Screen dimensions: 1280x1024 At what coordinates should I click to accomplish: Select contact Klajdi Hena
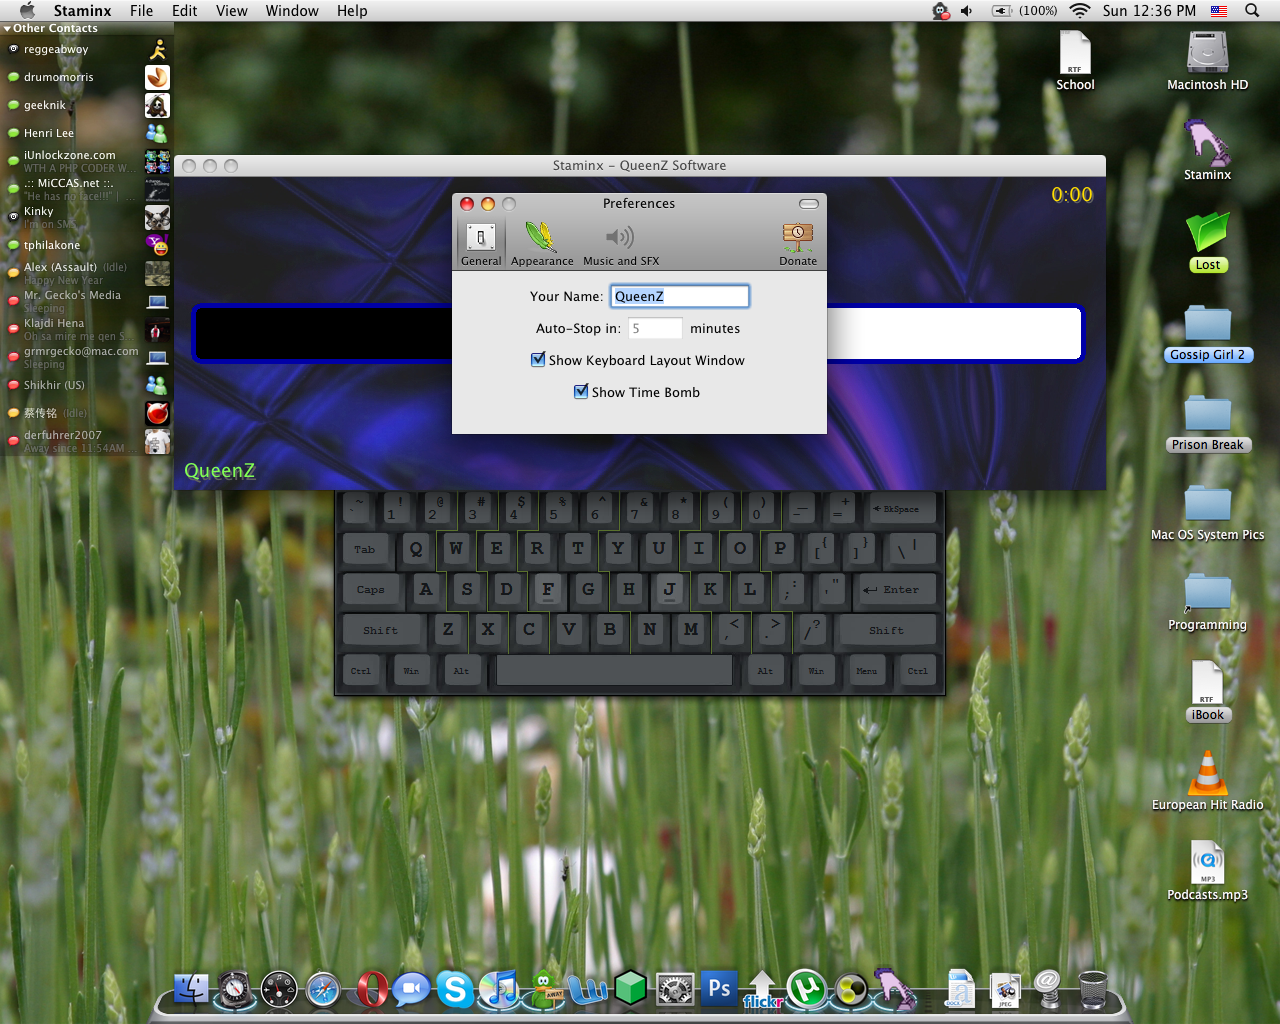[87, 329]
